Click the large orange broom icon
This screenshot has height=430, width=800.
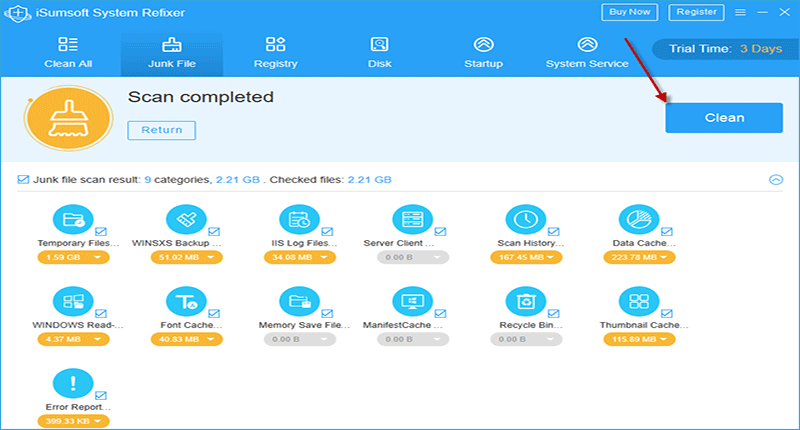[x=68, y=118]
